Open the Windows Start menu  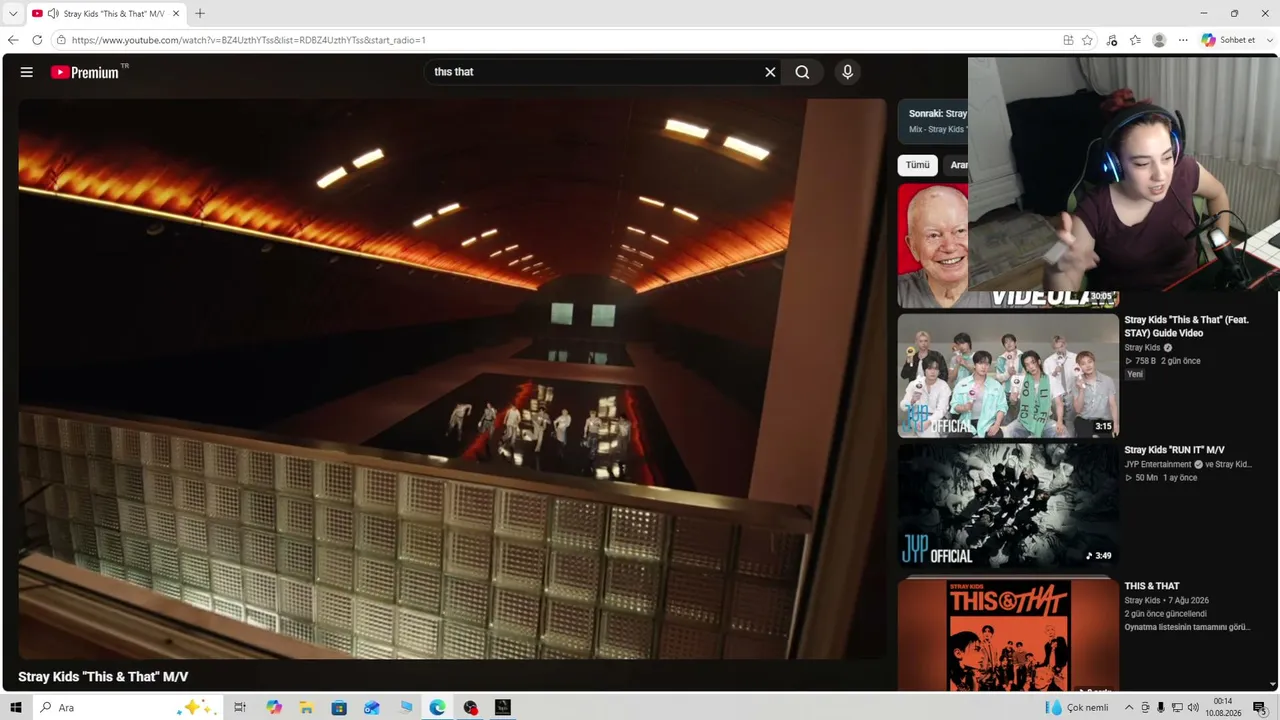tap(16, 708)
